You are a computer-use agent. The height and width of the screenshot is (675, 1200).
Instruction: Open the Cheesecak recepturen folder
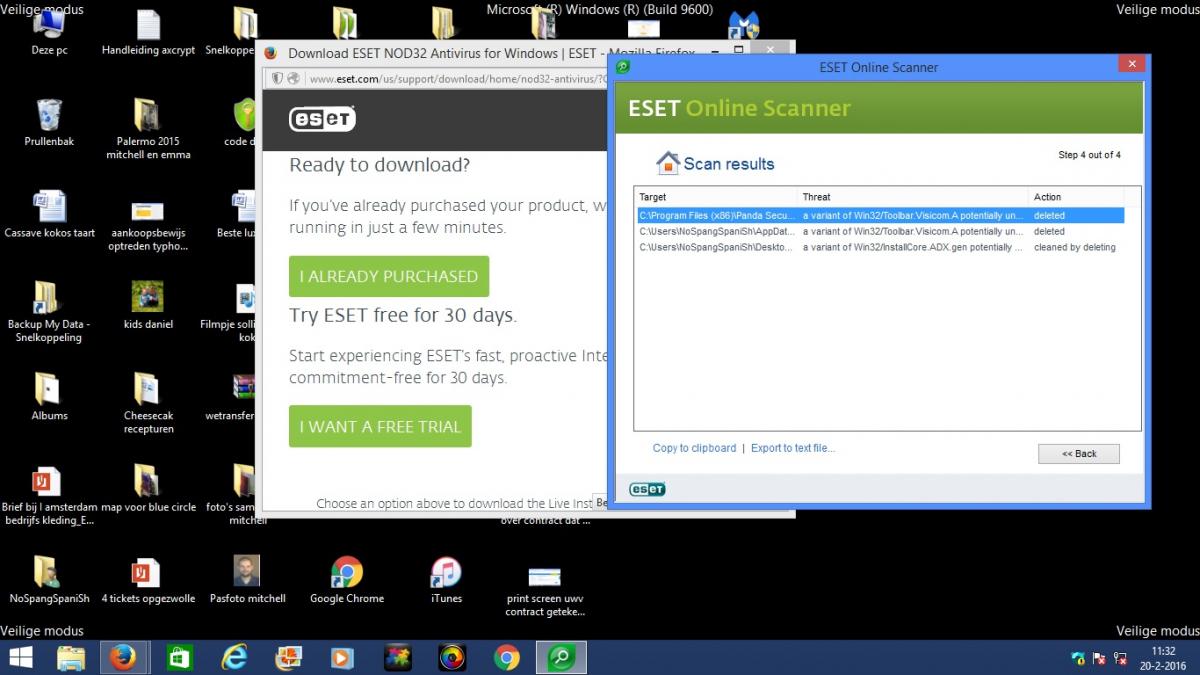pos(148,402)
